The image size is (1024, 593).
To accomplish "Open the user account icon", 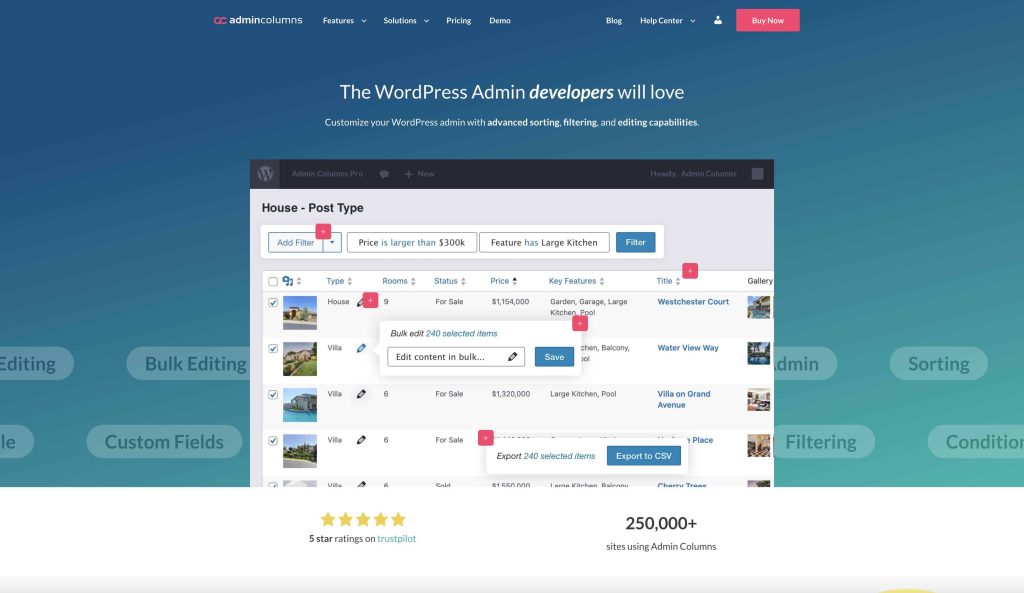I will [x=718, y=20].
